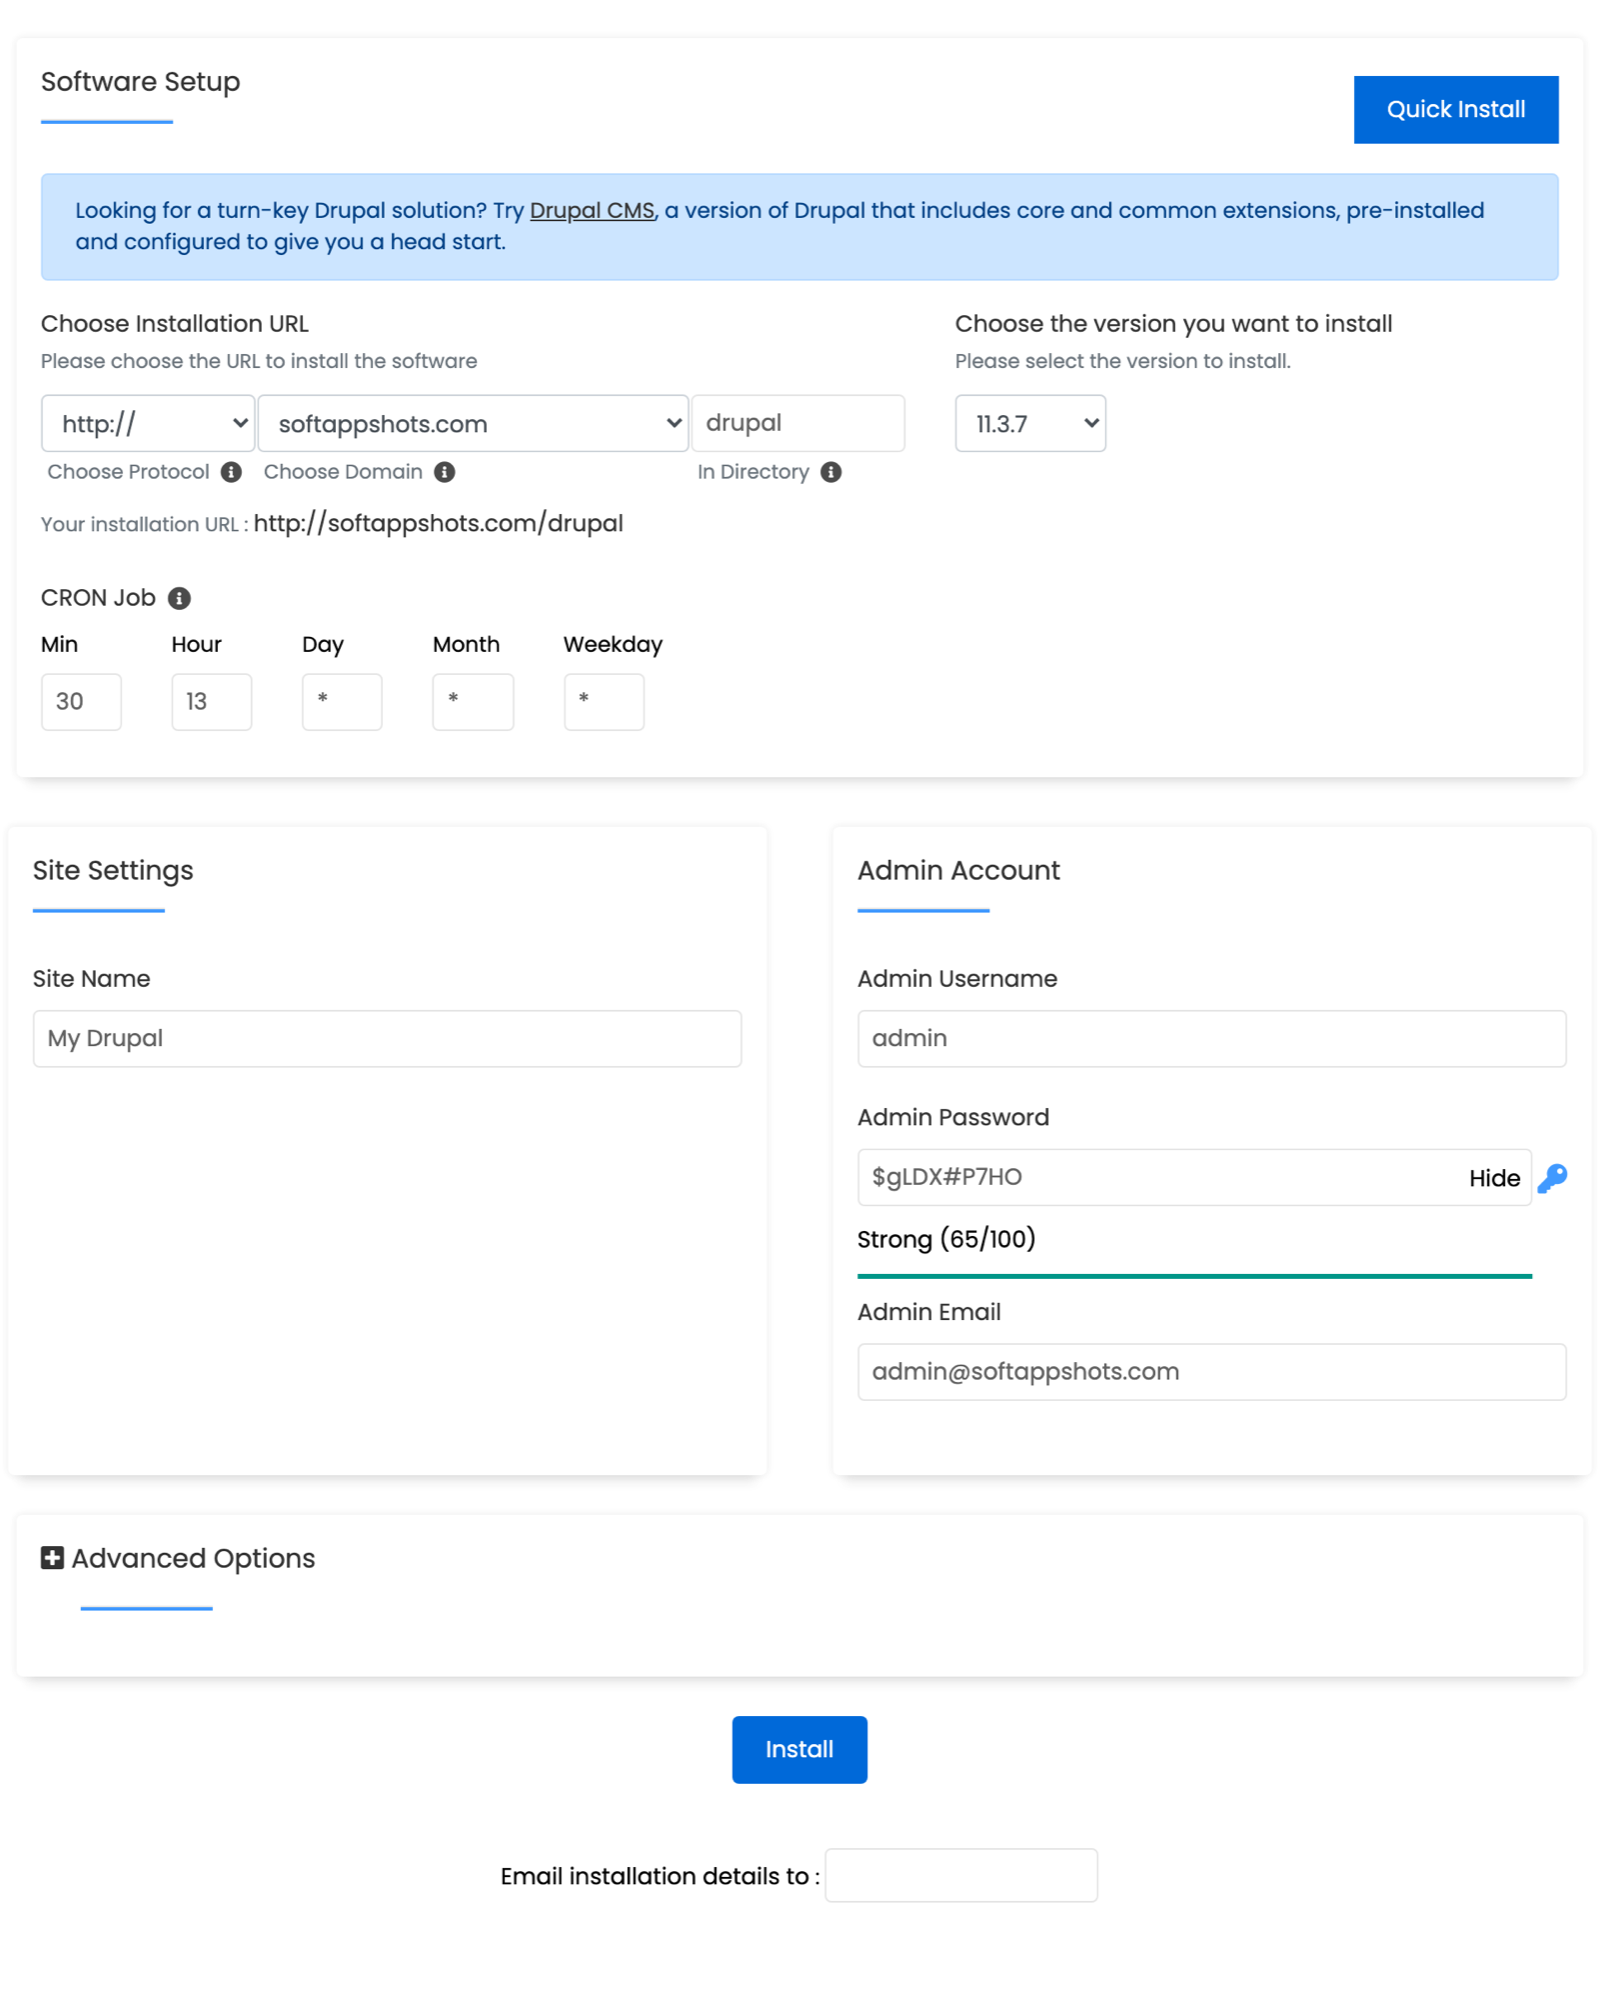Click the Site Name field containing My Drupal
The width and height of the screenshot is (1600, 2000).
[x=386, y=1038]
